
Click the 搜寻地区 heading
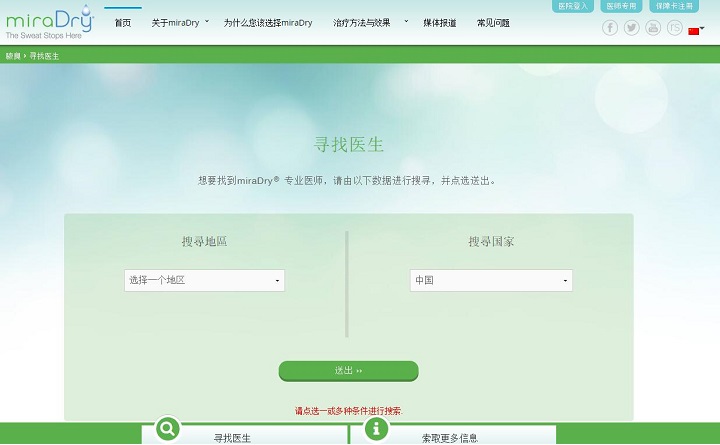point(204,242)
